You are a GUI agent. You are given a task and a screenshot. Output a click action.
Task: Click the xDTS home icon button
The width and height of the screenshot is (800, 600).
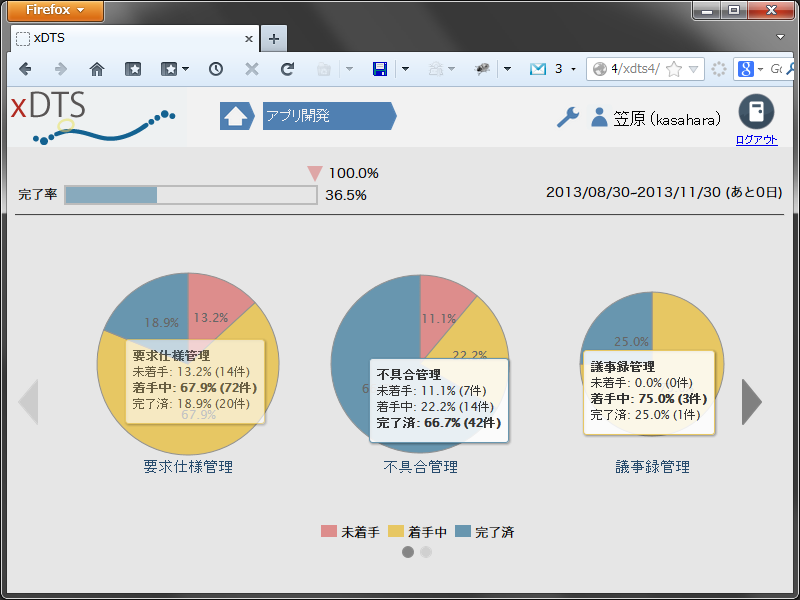point(237,116)
